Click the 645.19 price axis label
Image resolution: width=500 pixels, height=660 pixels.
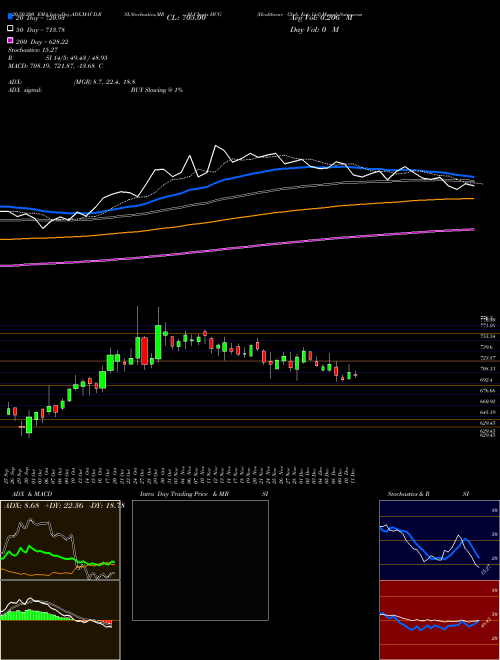pyautogui.click(x=487, y=412)
